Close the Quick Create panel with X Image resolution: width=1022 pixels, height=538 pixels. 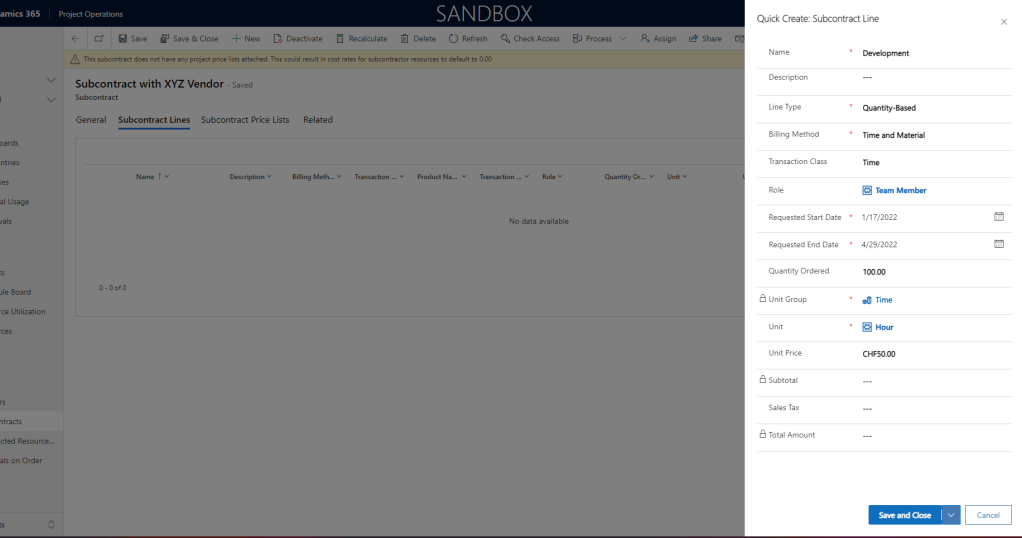[1004, 22]
